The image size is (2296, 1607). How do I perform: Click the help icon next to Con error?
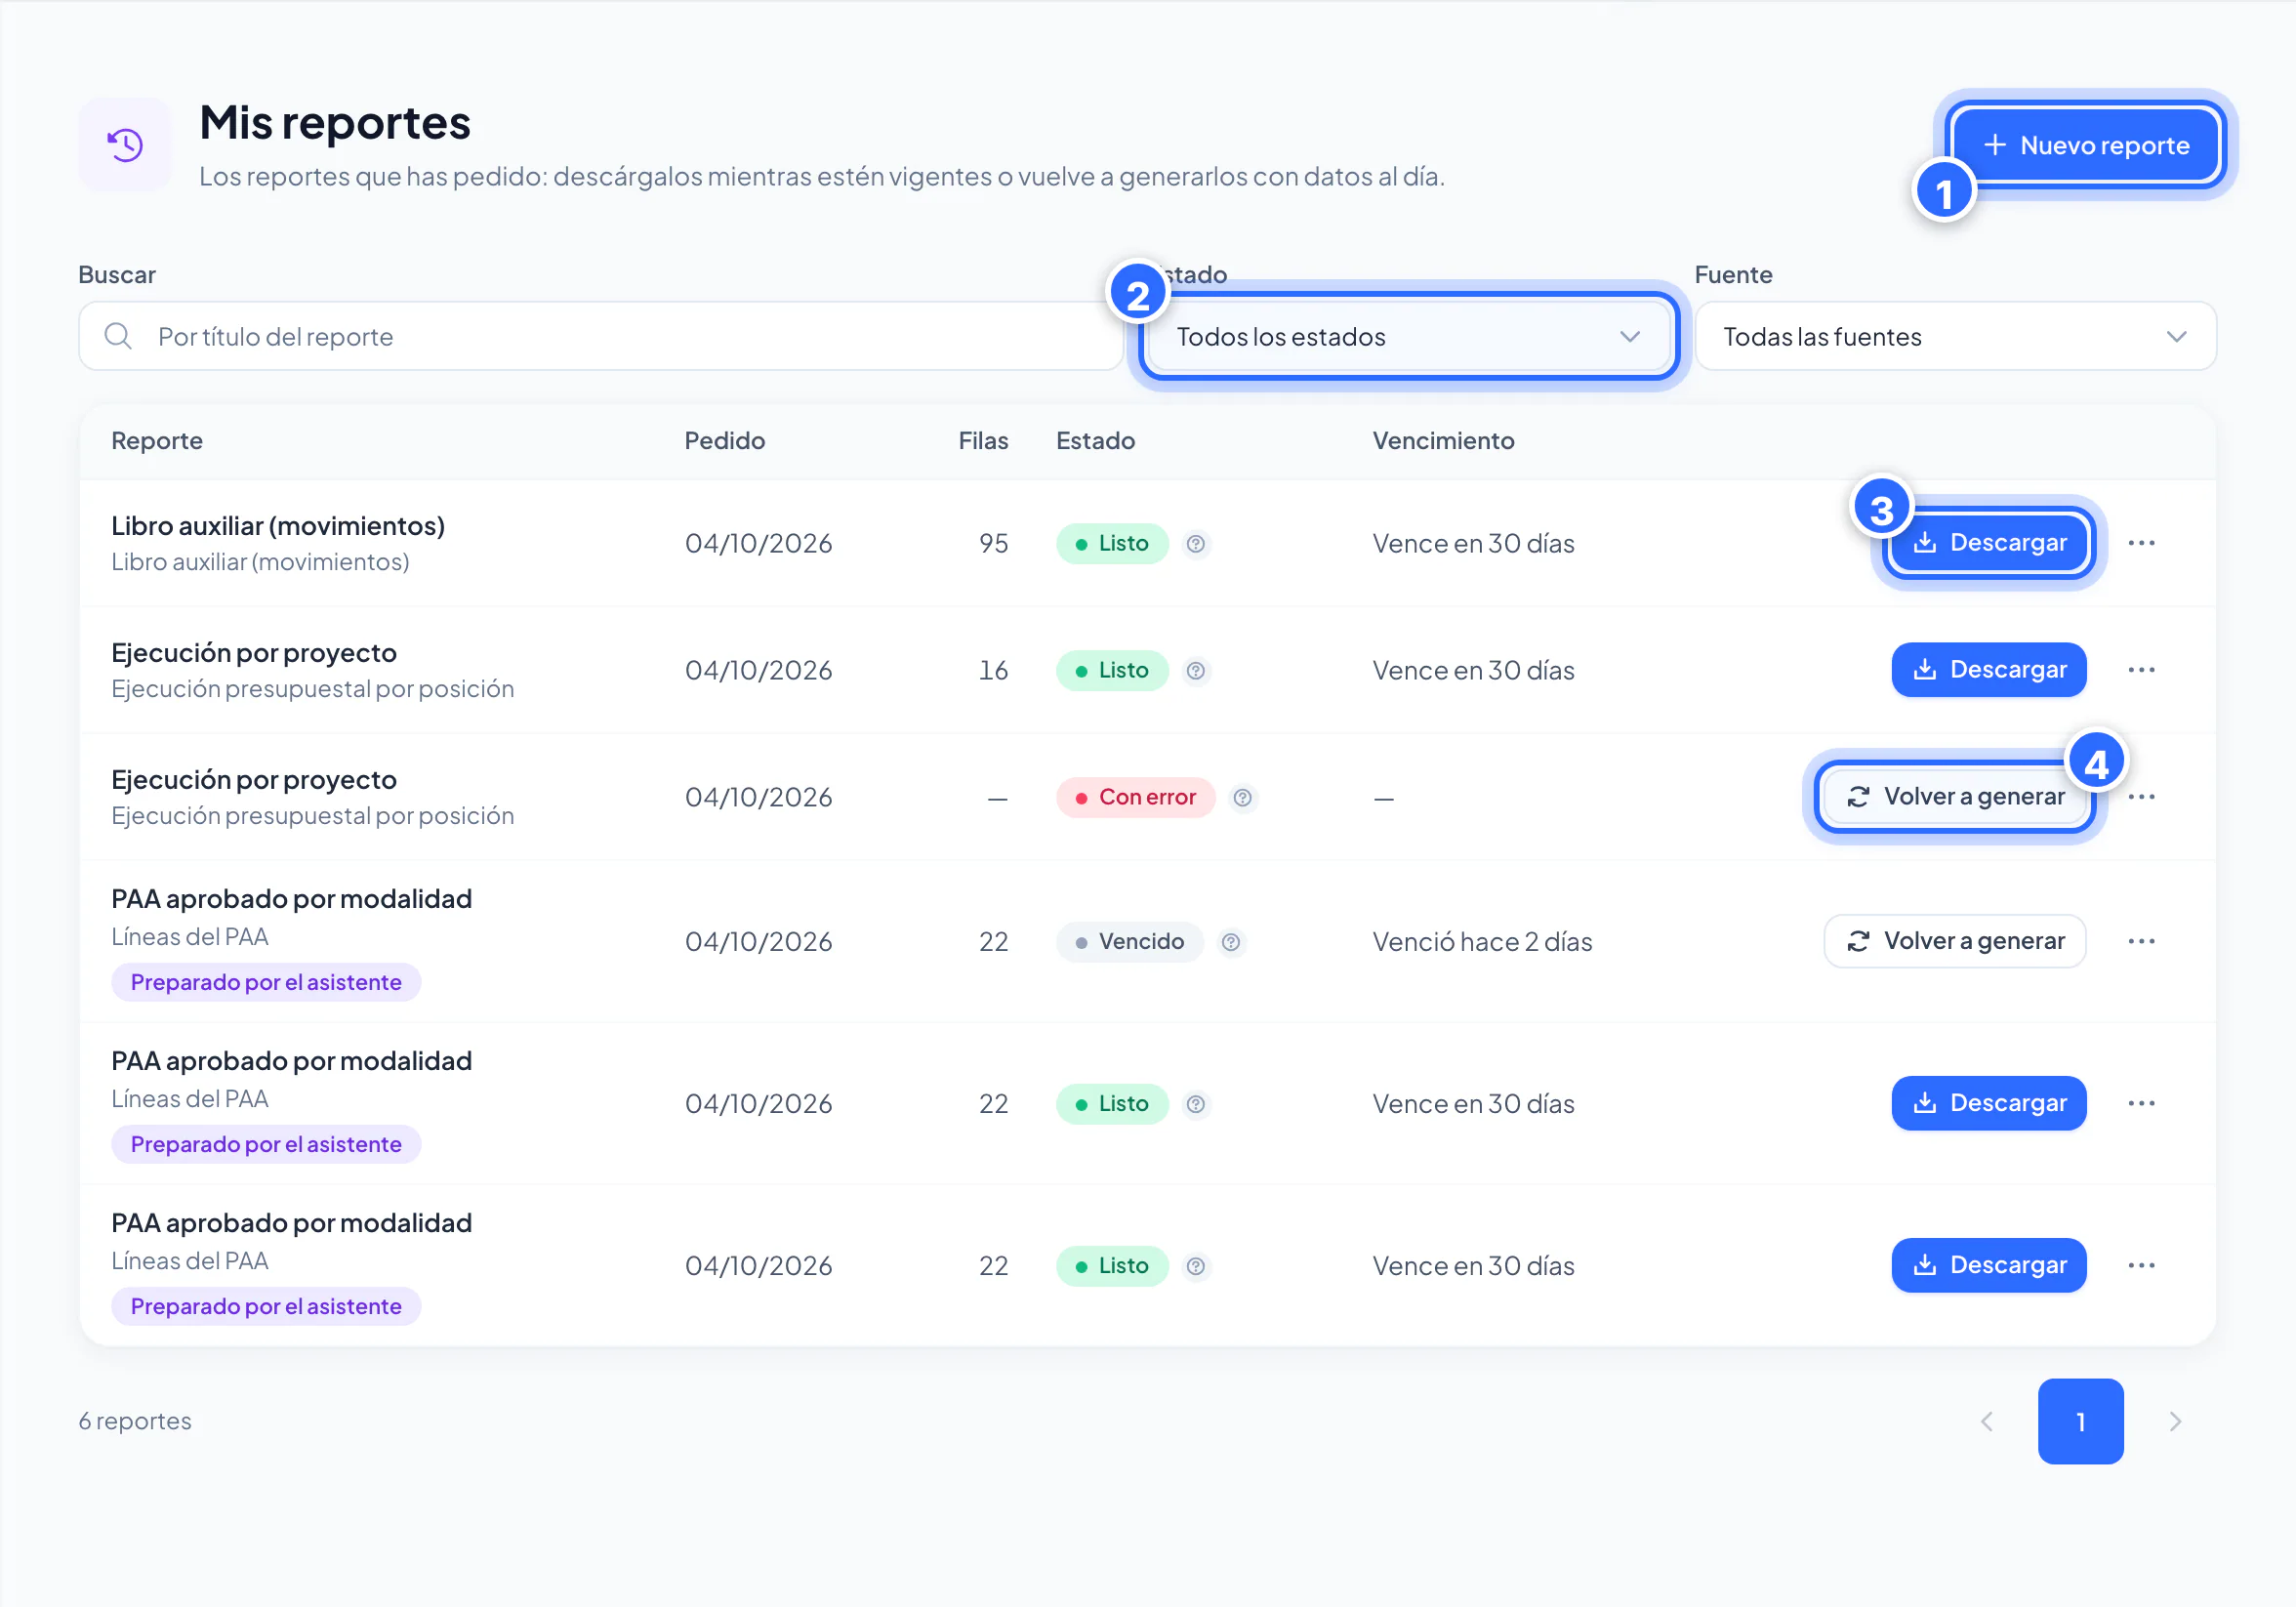tap(1242, 798)
